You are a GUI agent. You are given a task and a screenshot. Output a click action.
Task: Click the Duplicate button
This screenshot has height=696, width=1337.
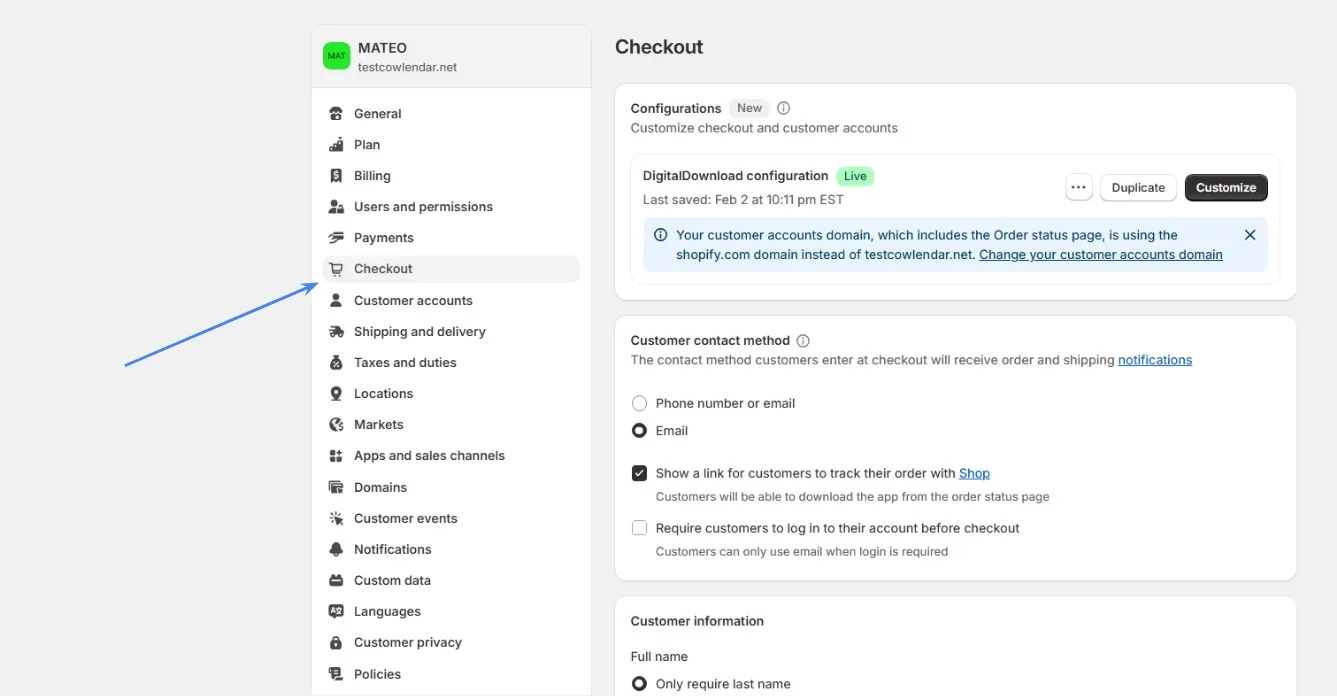coord(1138,187)
